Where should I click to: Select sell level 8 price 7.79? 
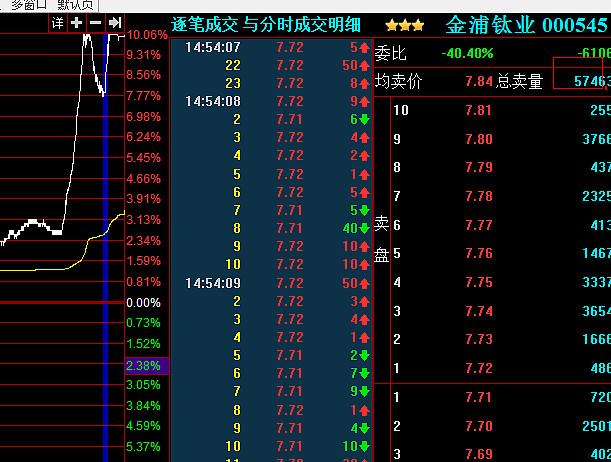[479, 168]
